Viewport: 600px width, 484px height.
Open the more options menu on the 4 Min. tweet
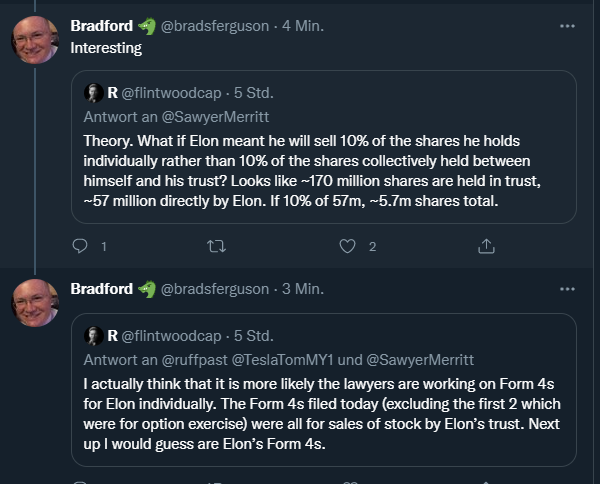[567, 26]
